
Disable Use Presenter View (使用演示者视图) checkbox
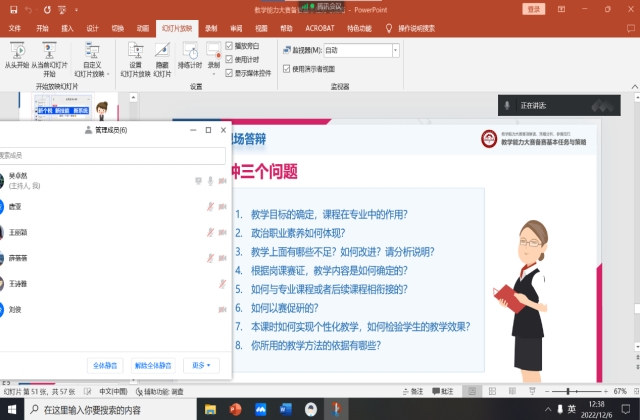pyautogui.click(x=287, y=69)
